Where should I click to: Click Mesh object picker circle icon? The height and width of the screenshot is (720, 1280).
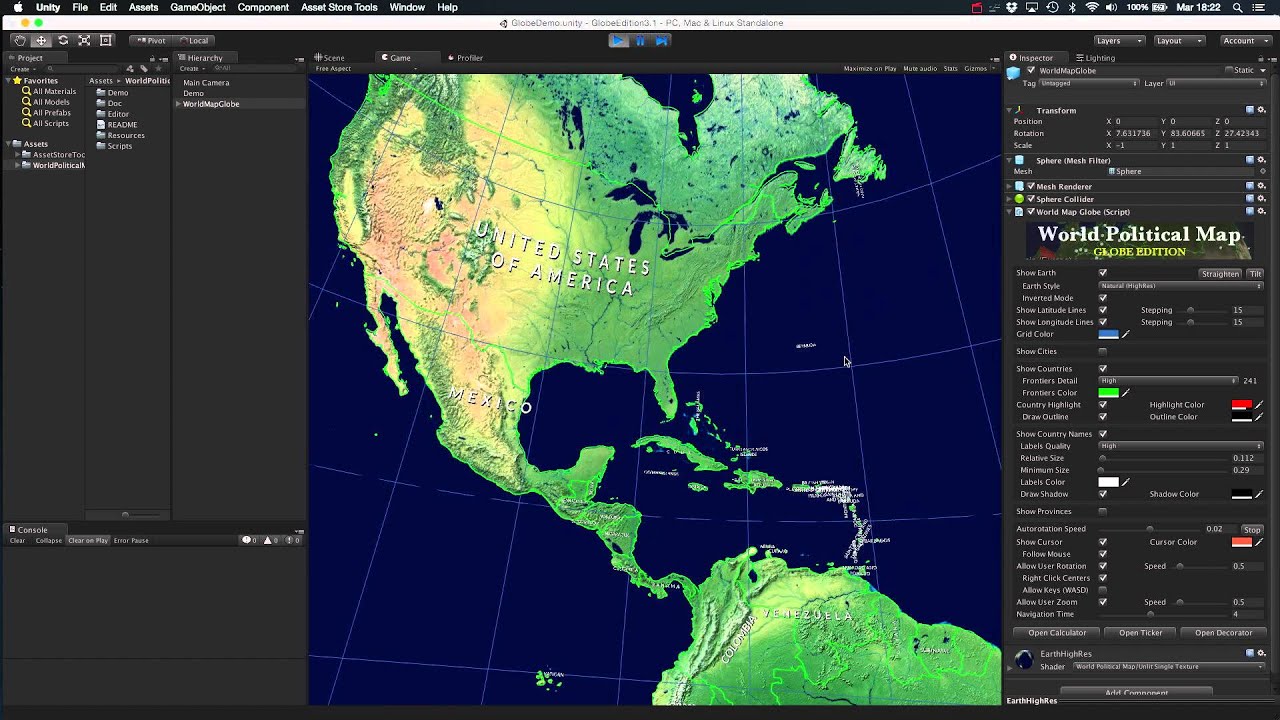pos(1262,171)
